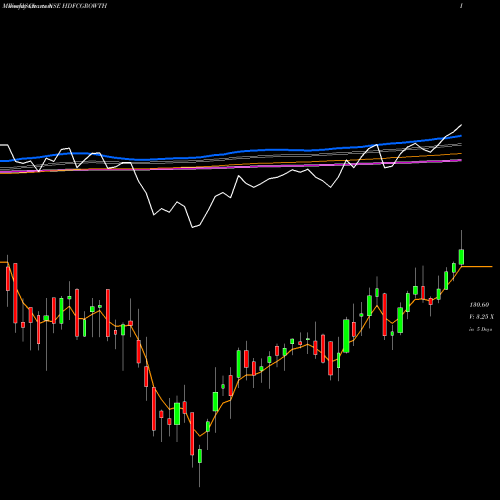Select the 130.69 price label
Viewport: 500px width, 500px height.
[x=479, y=305]
